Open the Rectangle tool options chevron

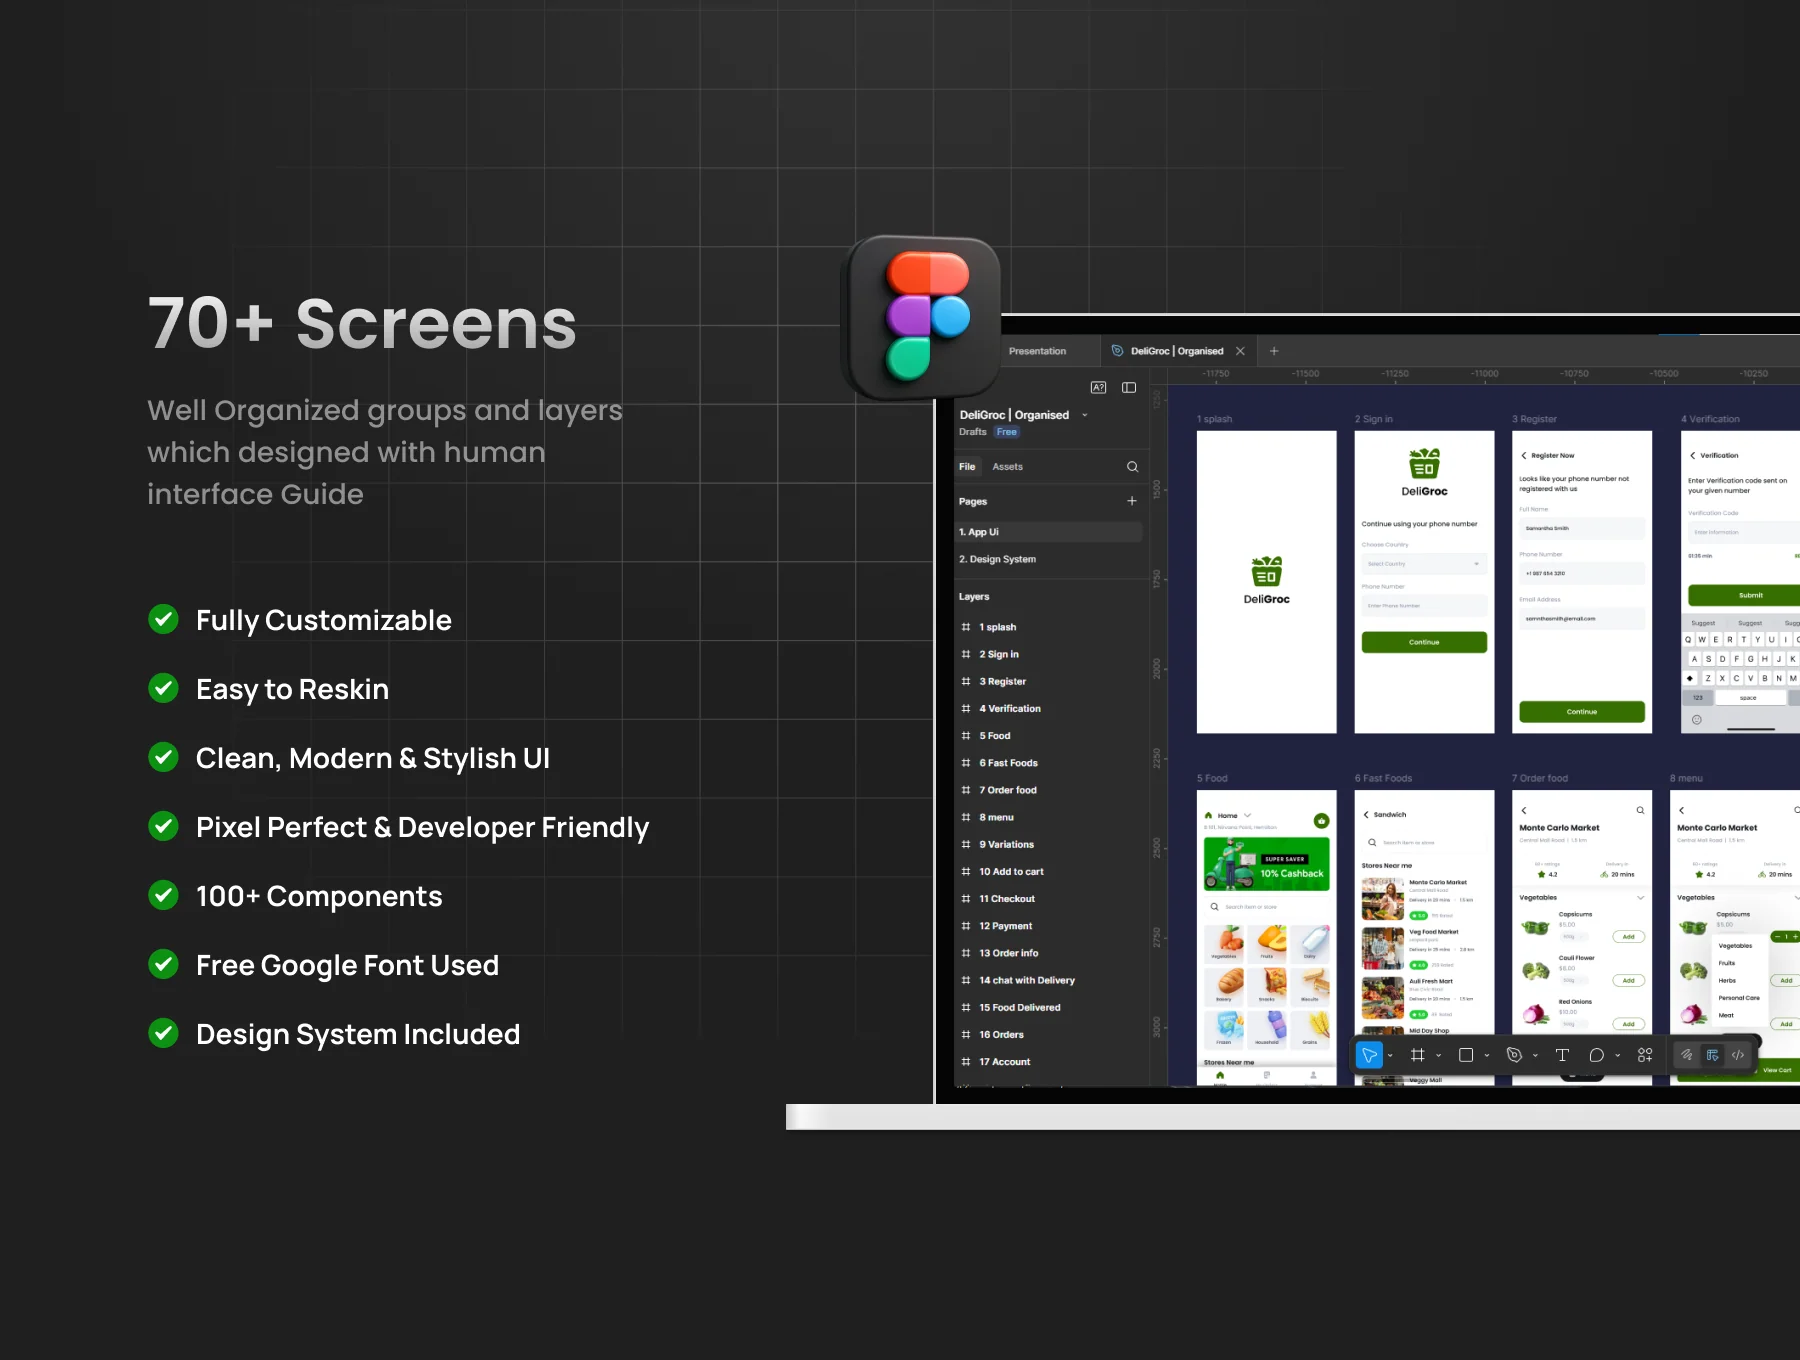tap(1487, 1056)
